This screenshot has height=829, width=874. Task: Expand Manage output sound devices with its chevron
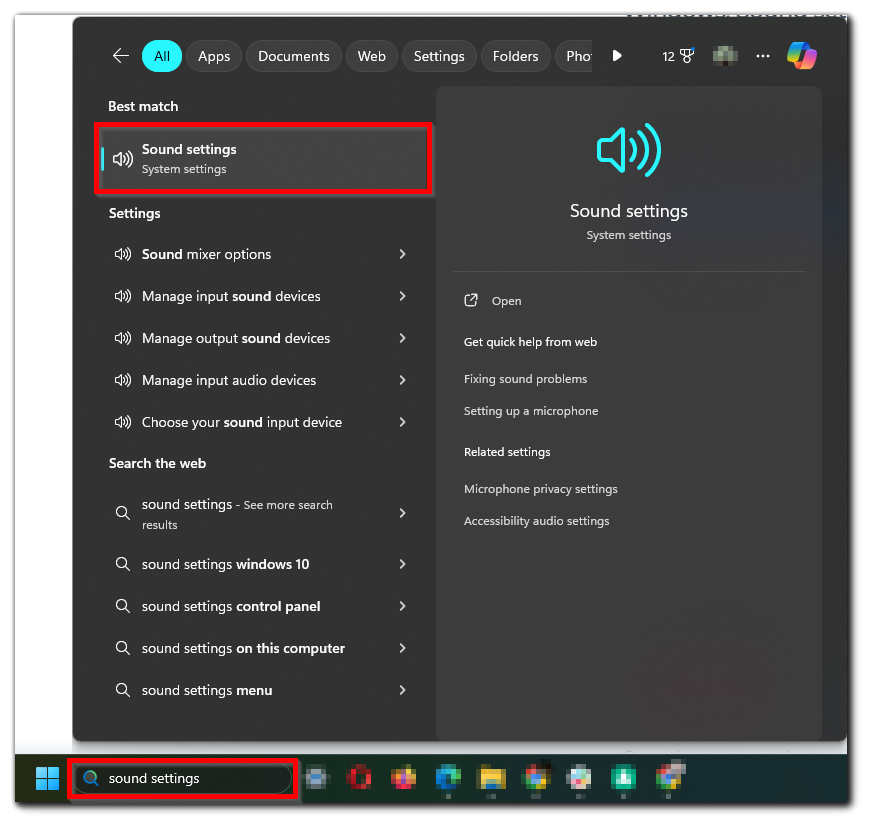pos(402,338)
